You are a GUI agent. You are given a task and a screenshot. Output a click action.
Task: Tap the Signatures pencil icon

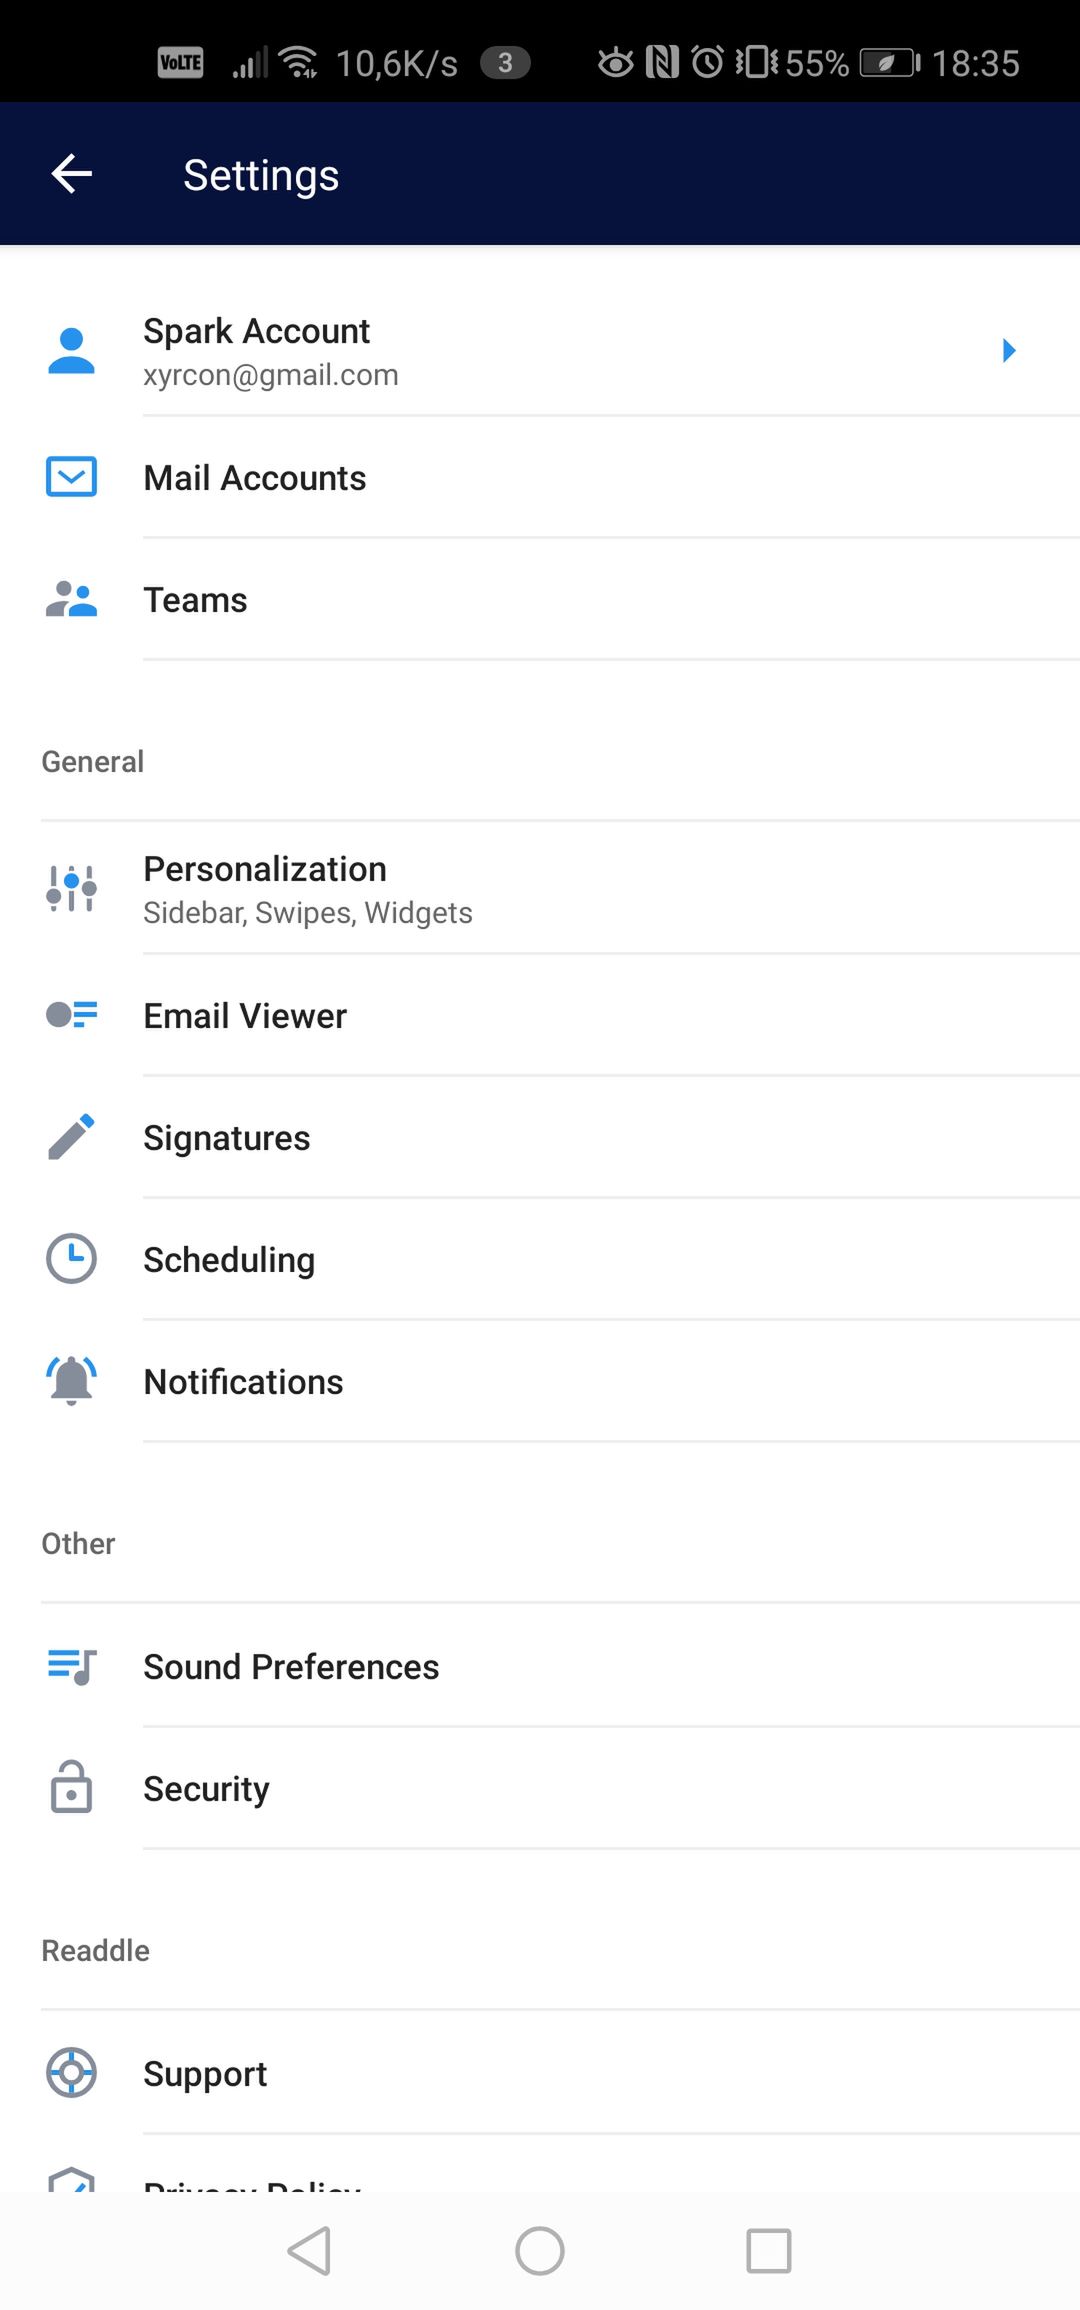71,1137
